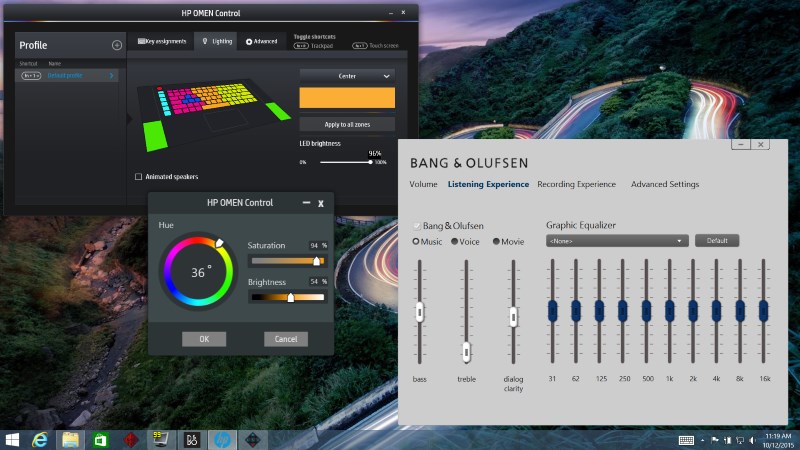
Task: Select the Default profile row
Action: [x=67, y=76]
